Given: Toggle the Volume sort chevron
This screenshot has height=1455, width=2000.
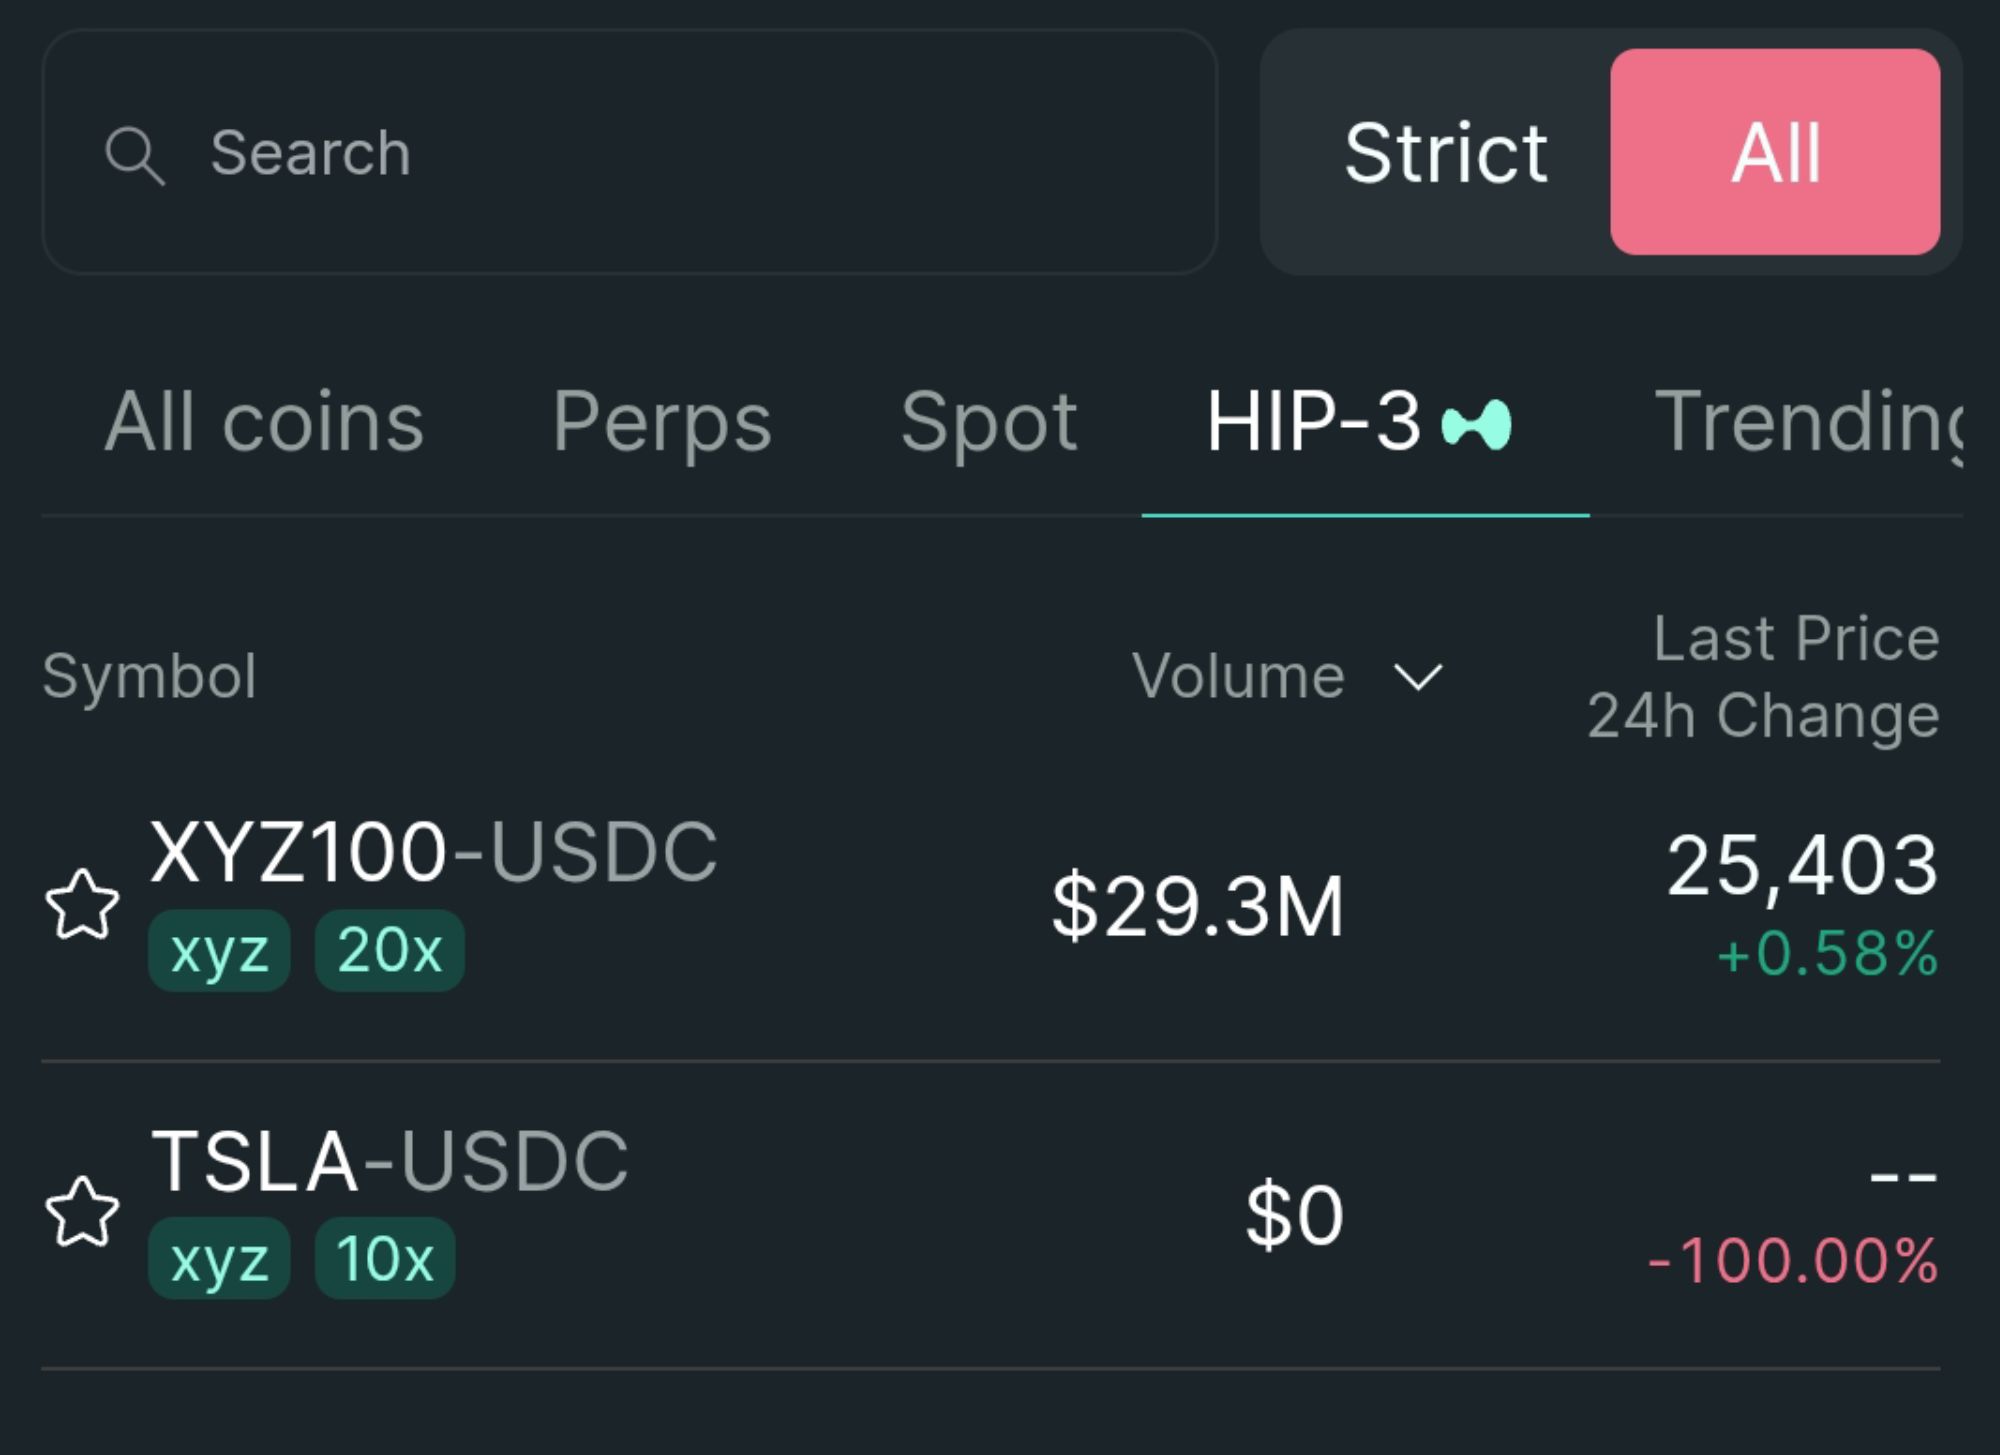Looking at the screenshot, I should pyautogui.click(x=1418, y=678).
